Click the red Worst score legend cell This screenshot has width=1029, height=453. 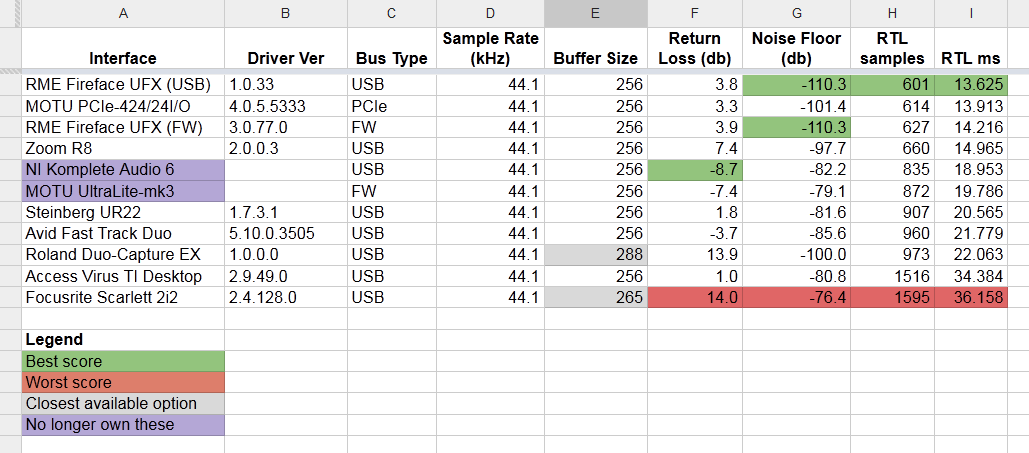123,382
